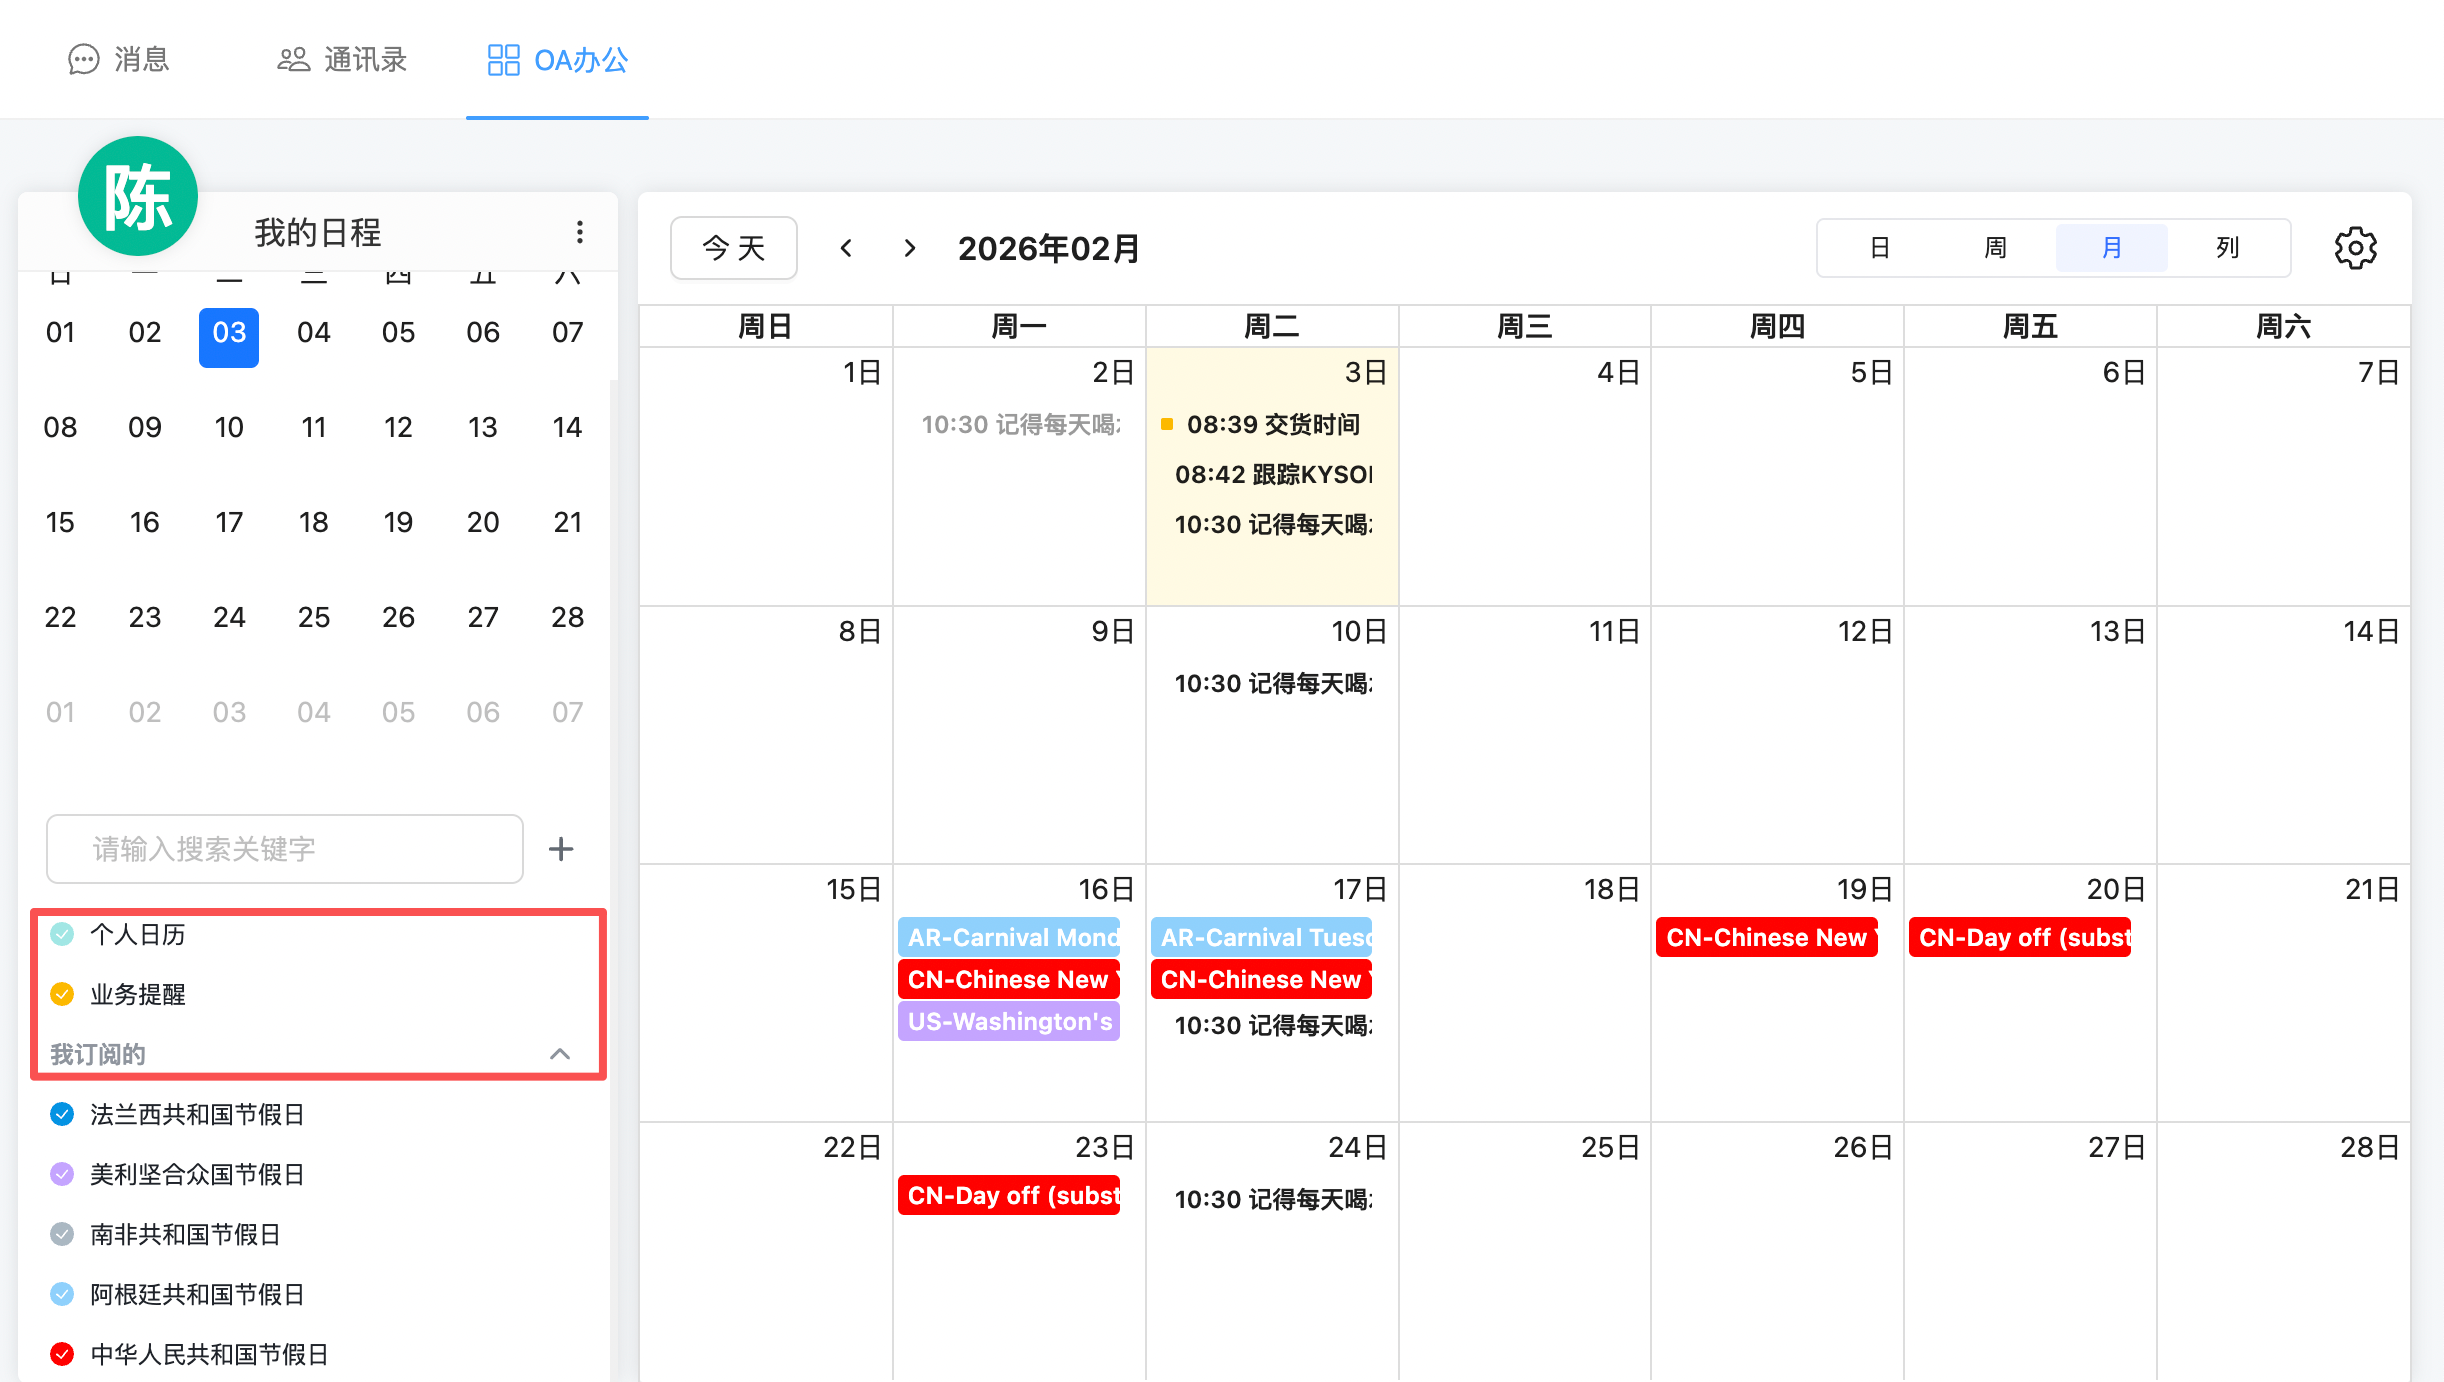The image size is (2444, 1382).
Task: Click the 请输入搜索关键字 search field
Action: (x=284, y=849)
